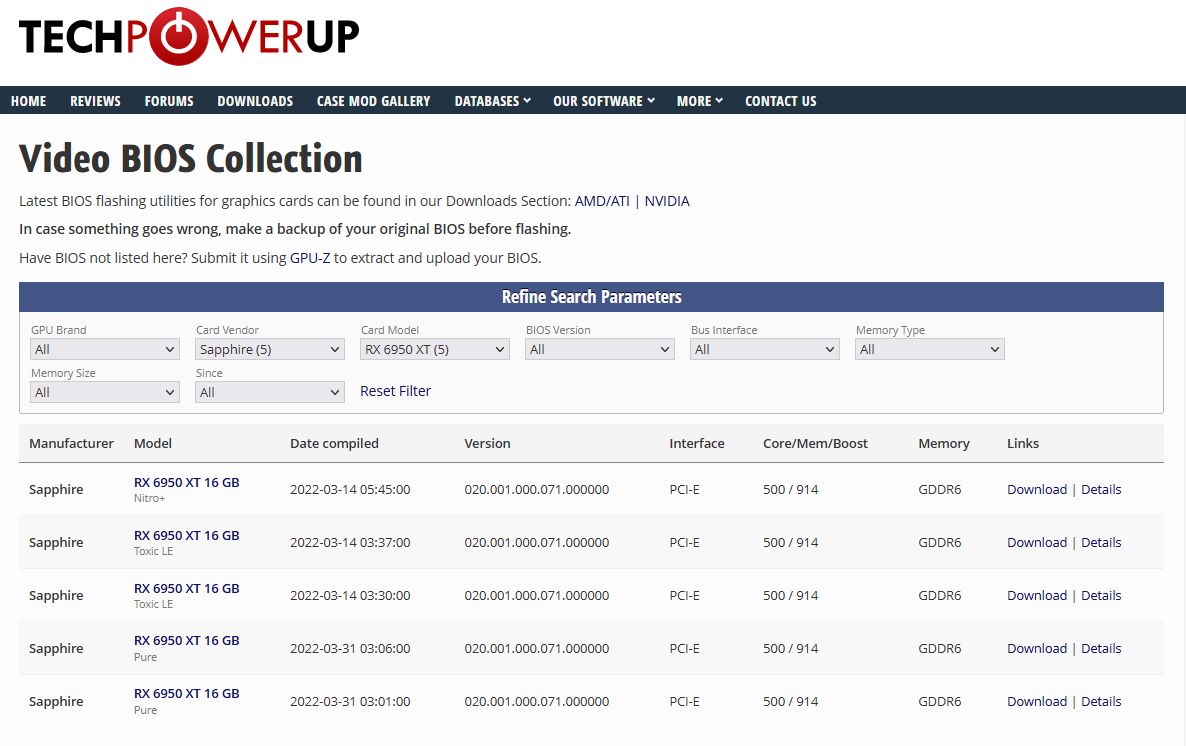This screenshot has width=1186, height=746.
Task: Click the Memory column header
Action: coord(944,443)
